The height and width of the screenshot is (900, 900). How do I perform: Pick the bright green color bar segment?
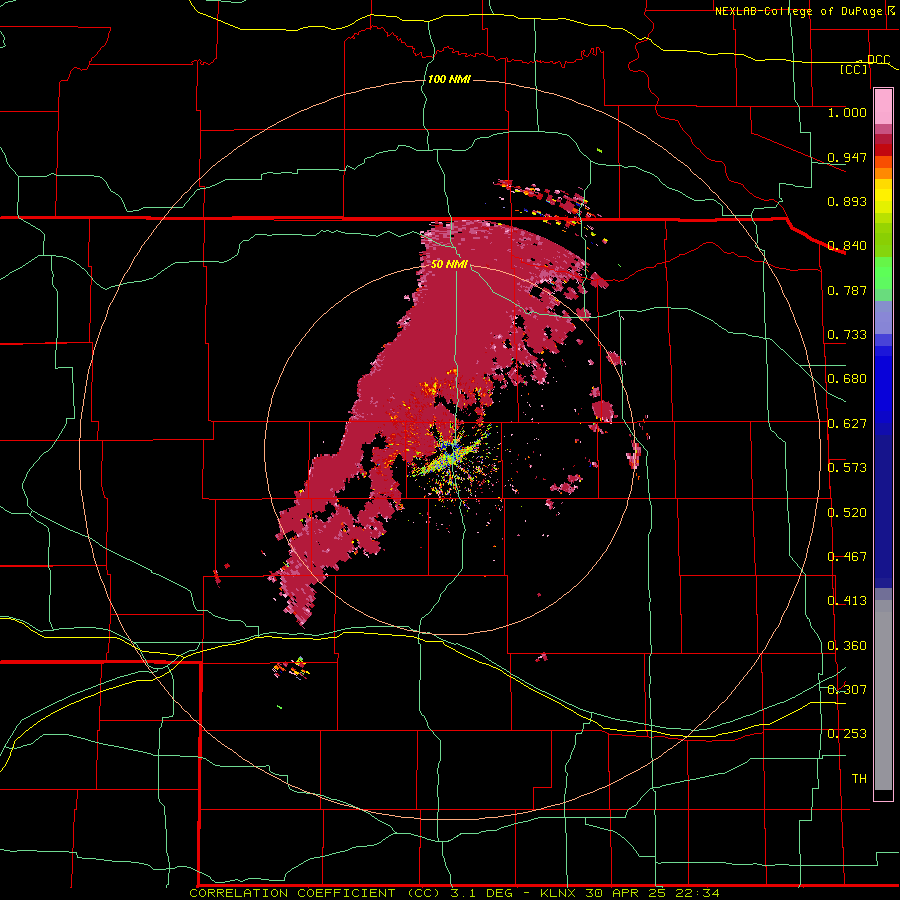point(883,273)
